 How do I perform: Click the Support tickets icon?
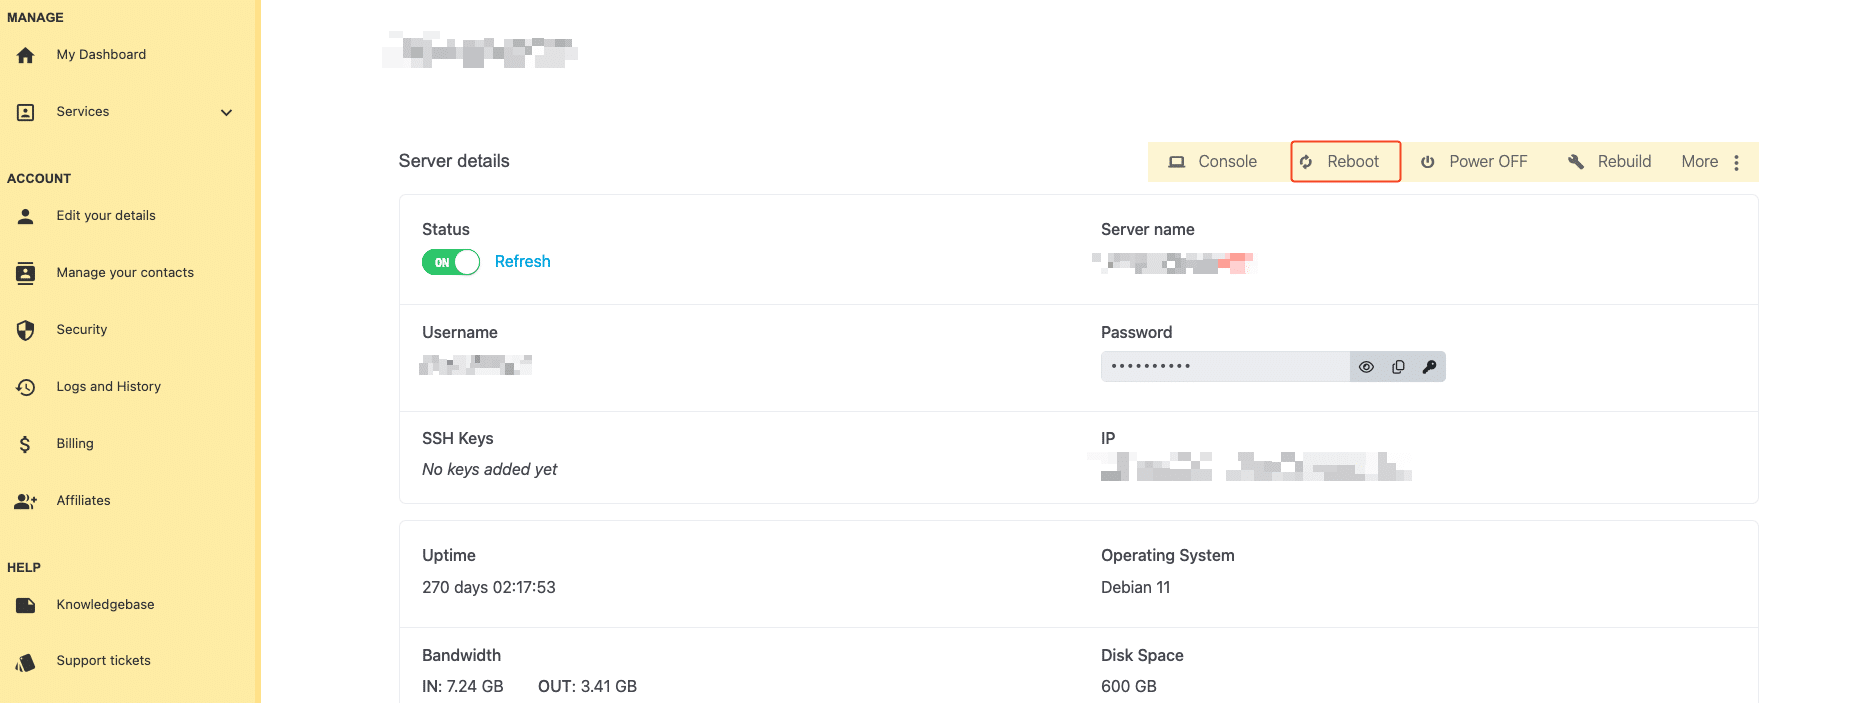click(26, 662)
